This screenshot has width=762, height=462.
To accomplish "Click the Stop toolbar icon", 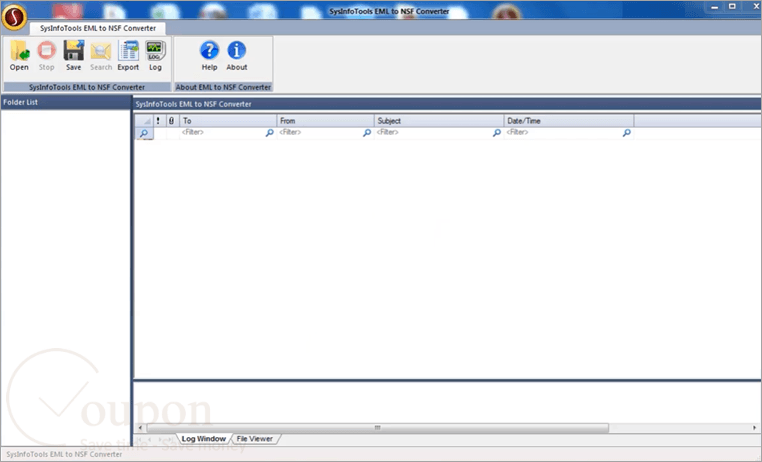I will (x=47, y=56).
